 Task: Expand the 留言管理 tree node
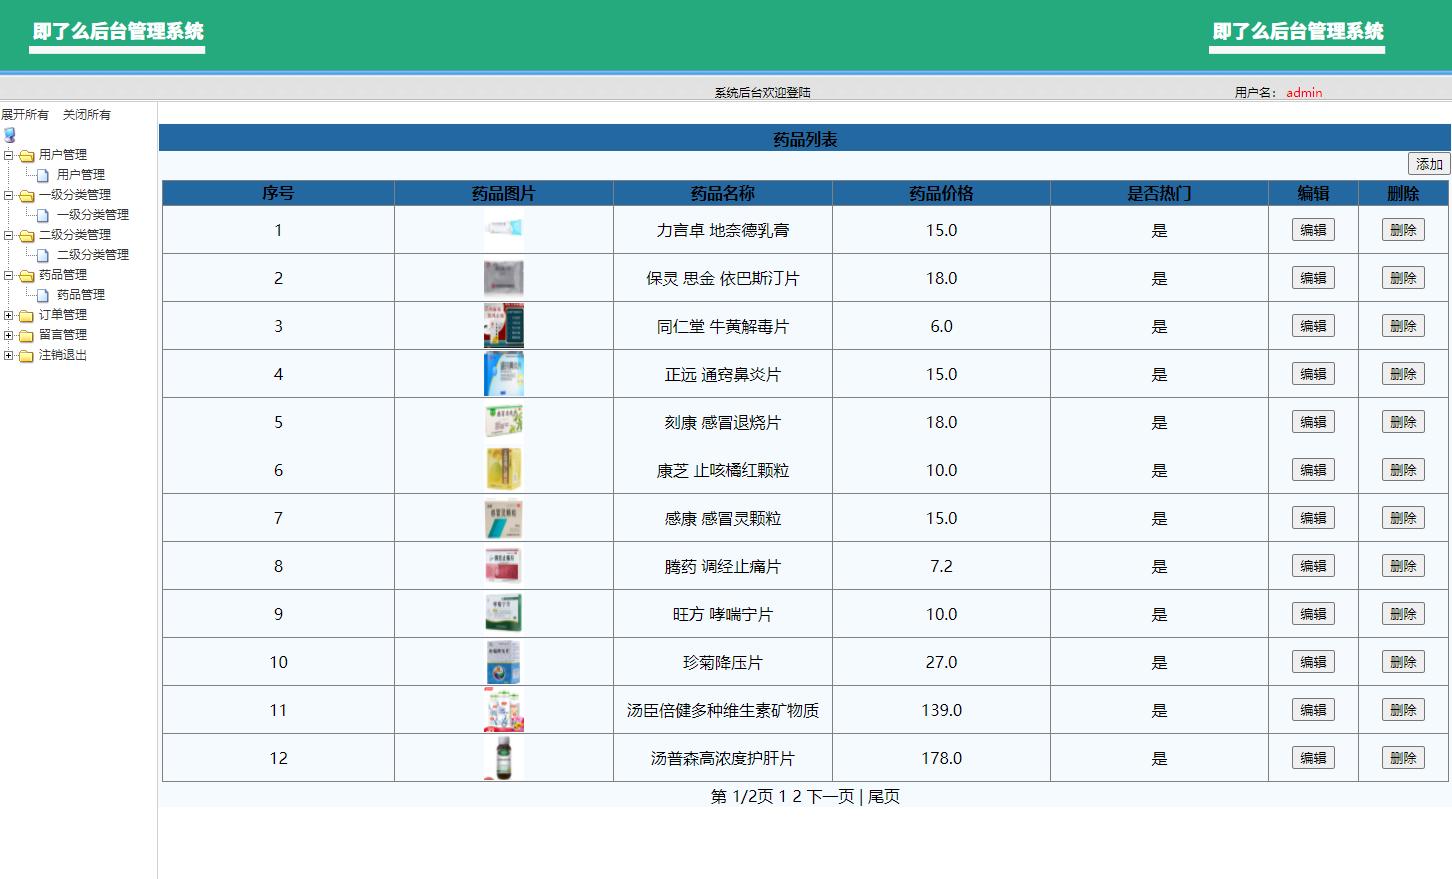(x=9, y=335)
